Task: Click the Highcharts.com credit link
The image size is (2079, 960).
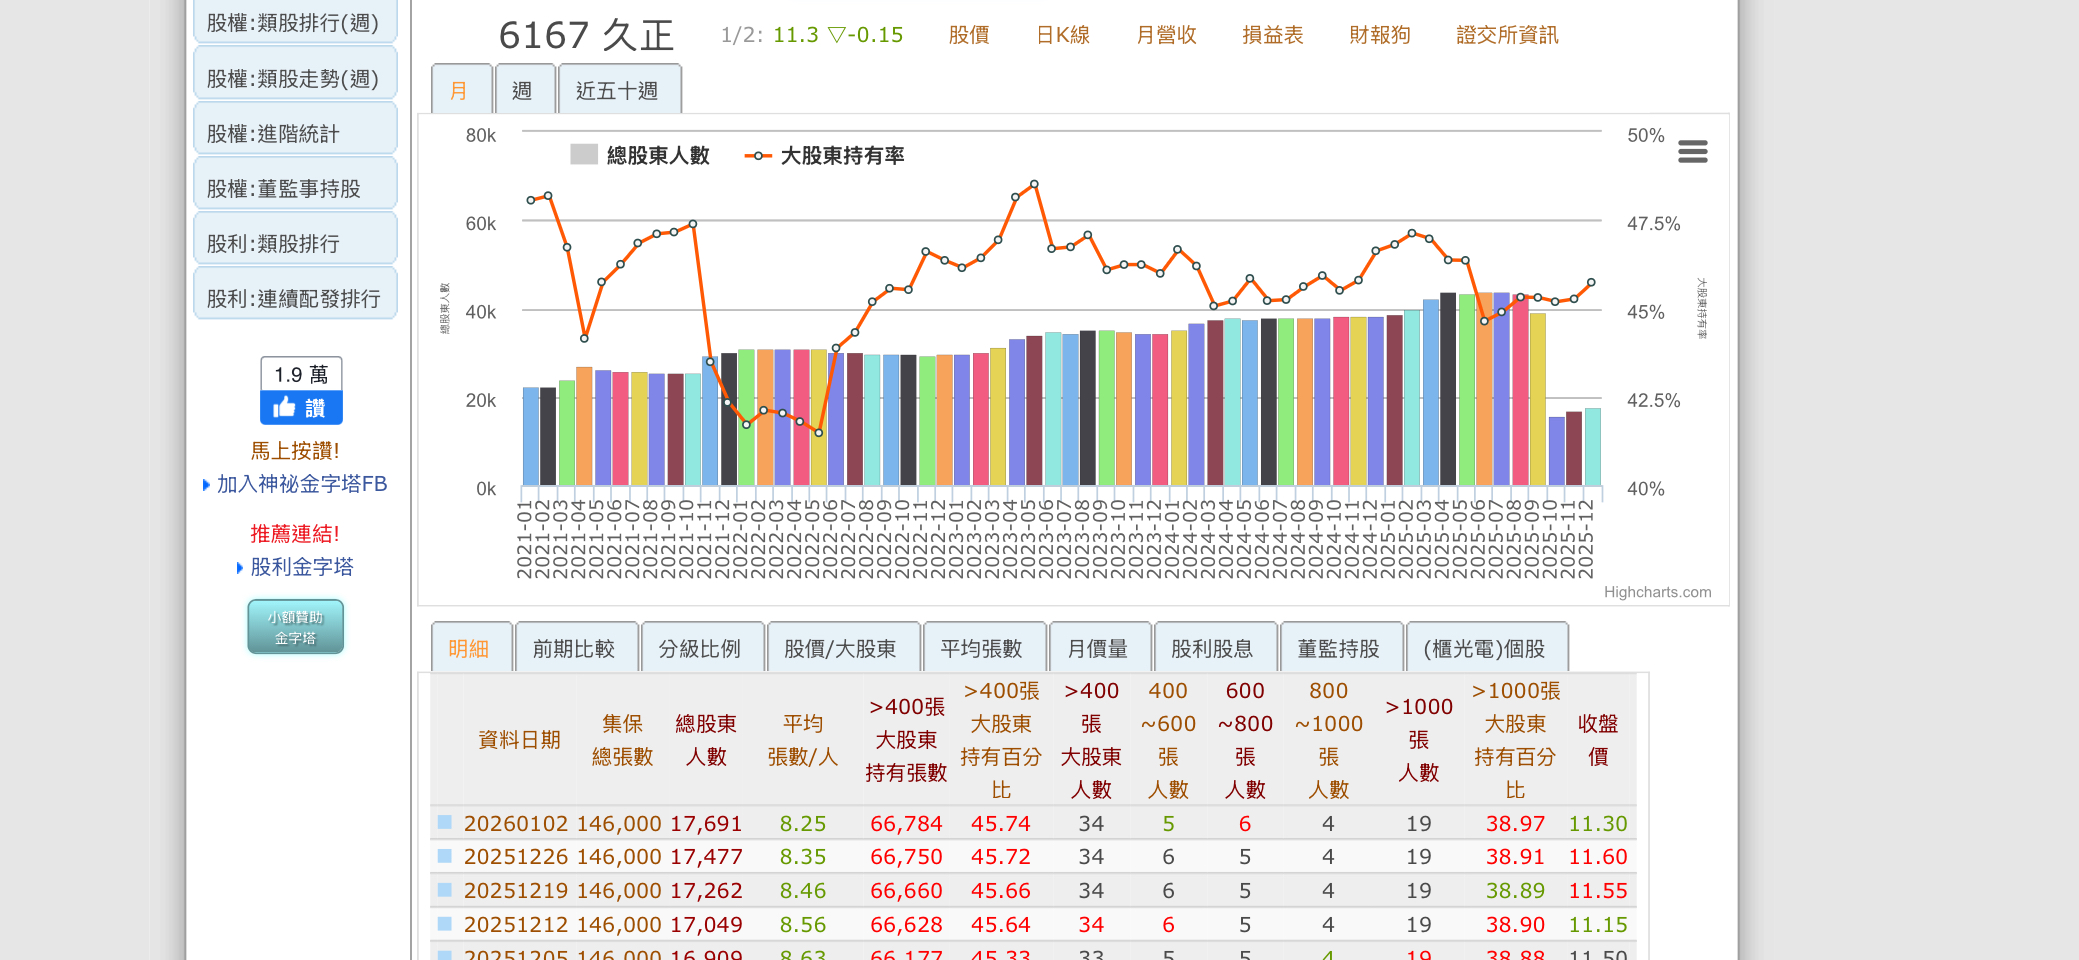Action: (1657, 592)
